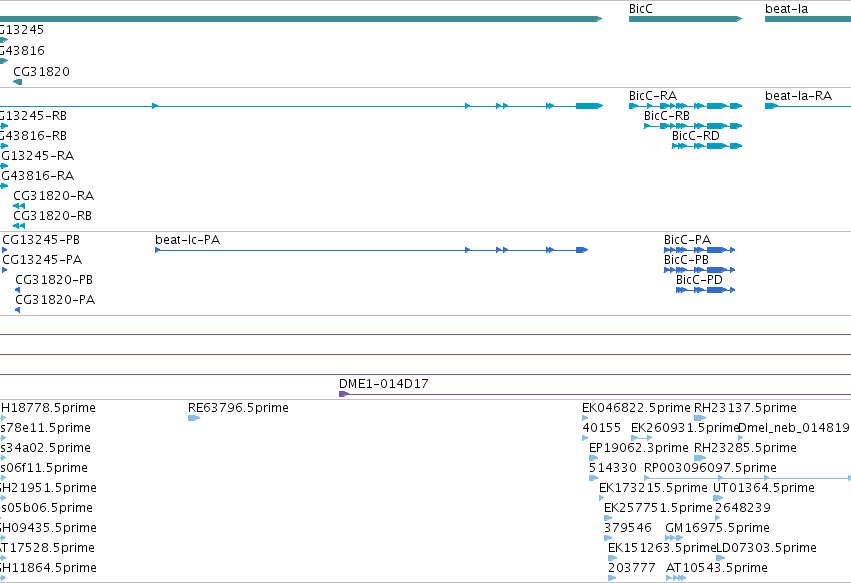The image size is (851, 583).
Task: Select the BicC-RB transcript feature
Action: pyautogui.click(x=693, y=126)
